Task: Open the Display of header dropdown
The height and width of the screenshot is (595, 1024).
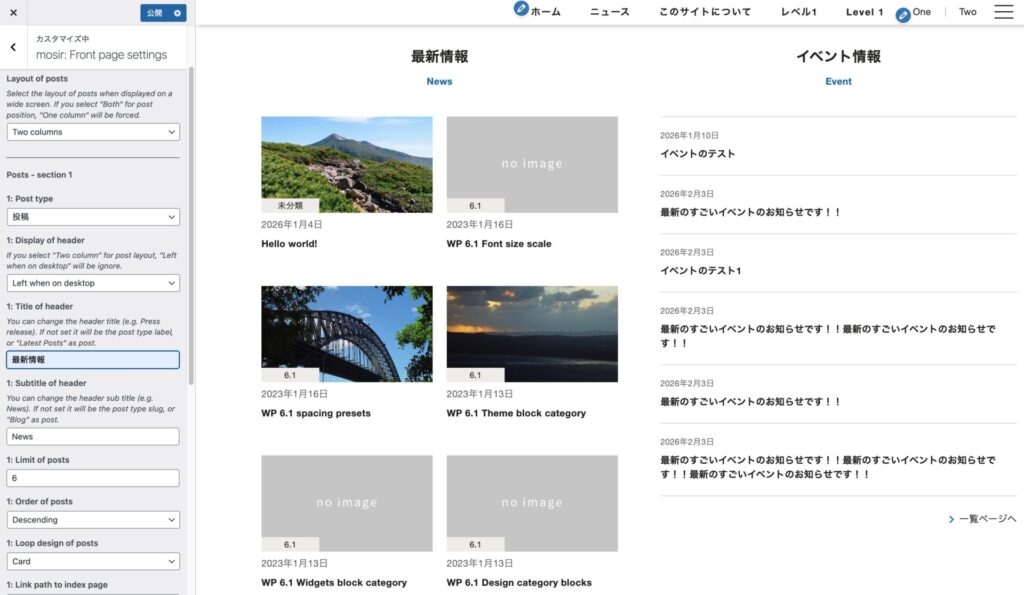Action: 93,283
